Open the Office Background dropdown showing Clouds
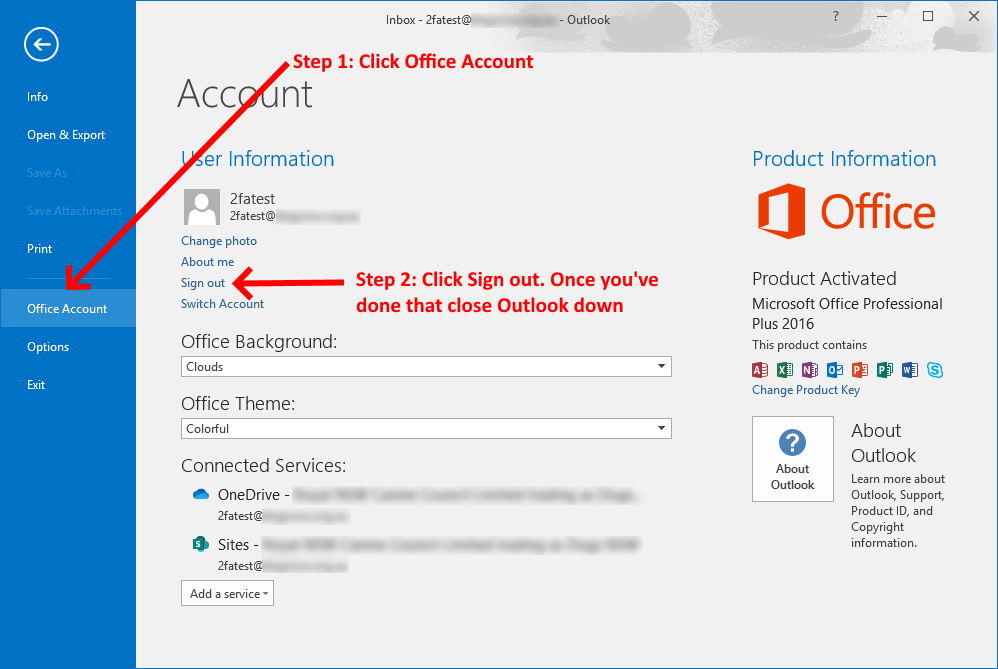 [x=426, y=367]
